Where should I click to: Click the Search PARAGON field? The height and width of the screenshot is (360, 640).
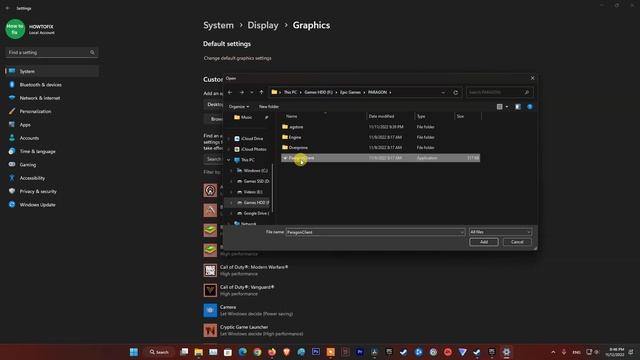pyautogui.click(x=499, y=93)
